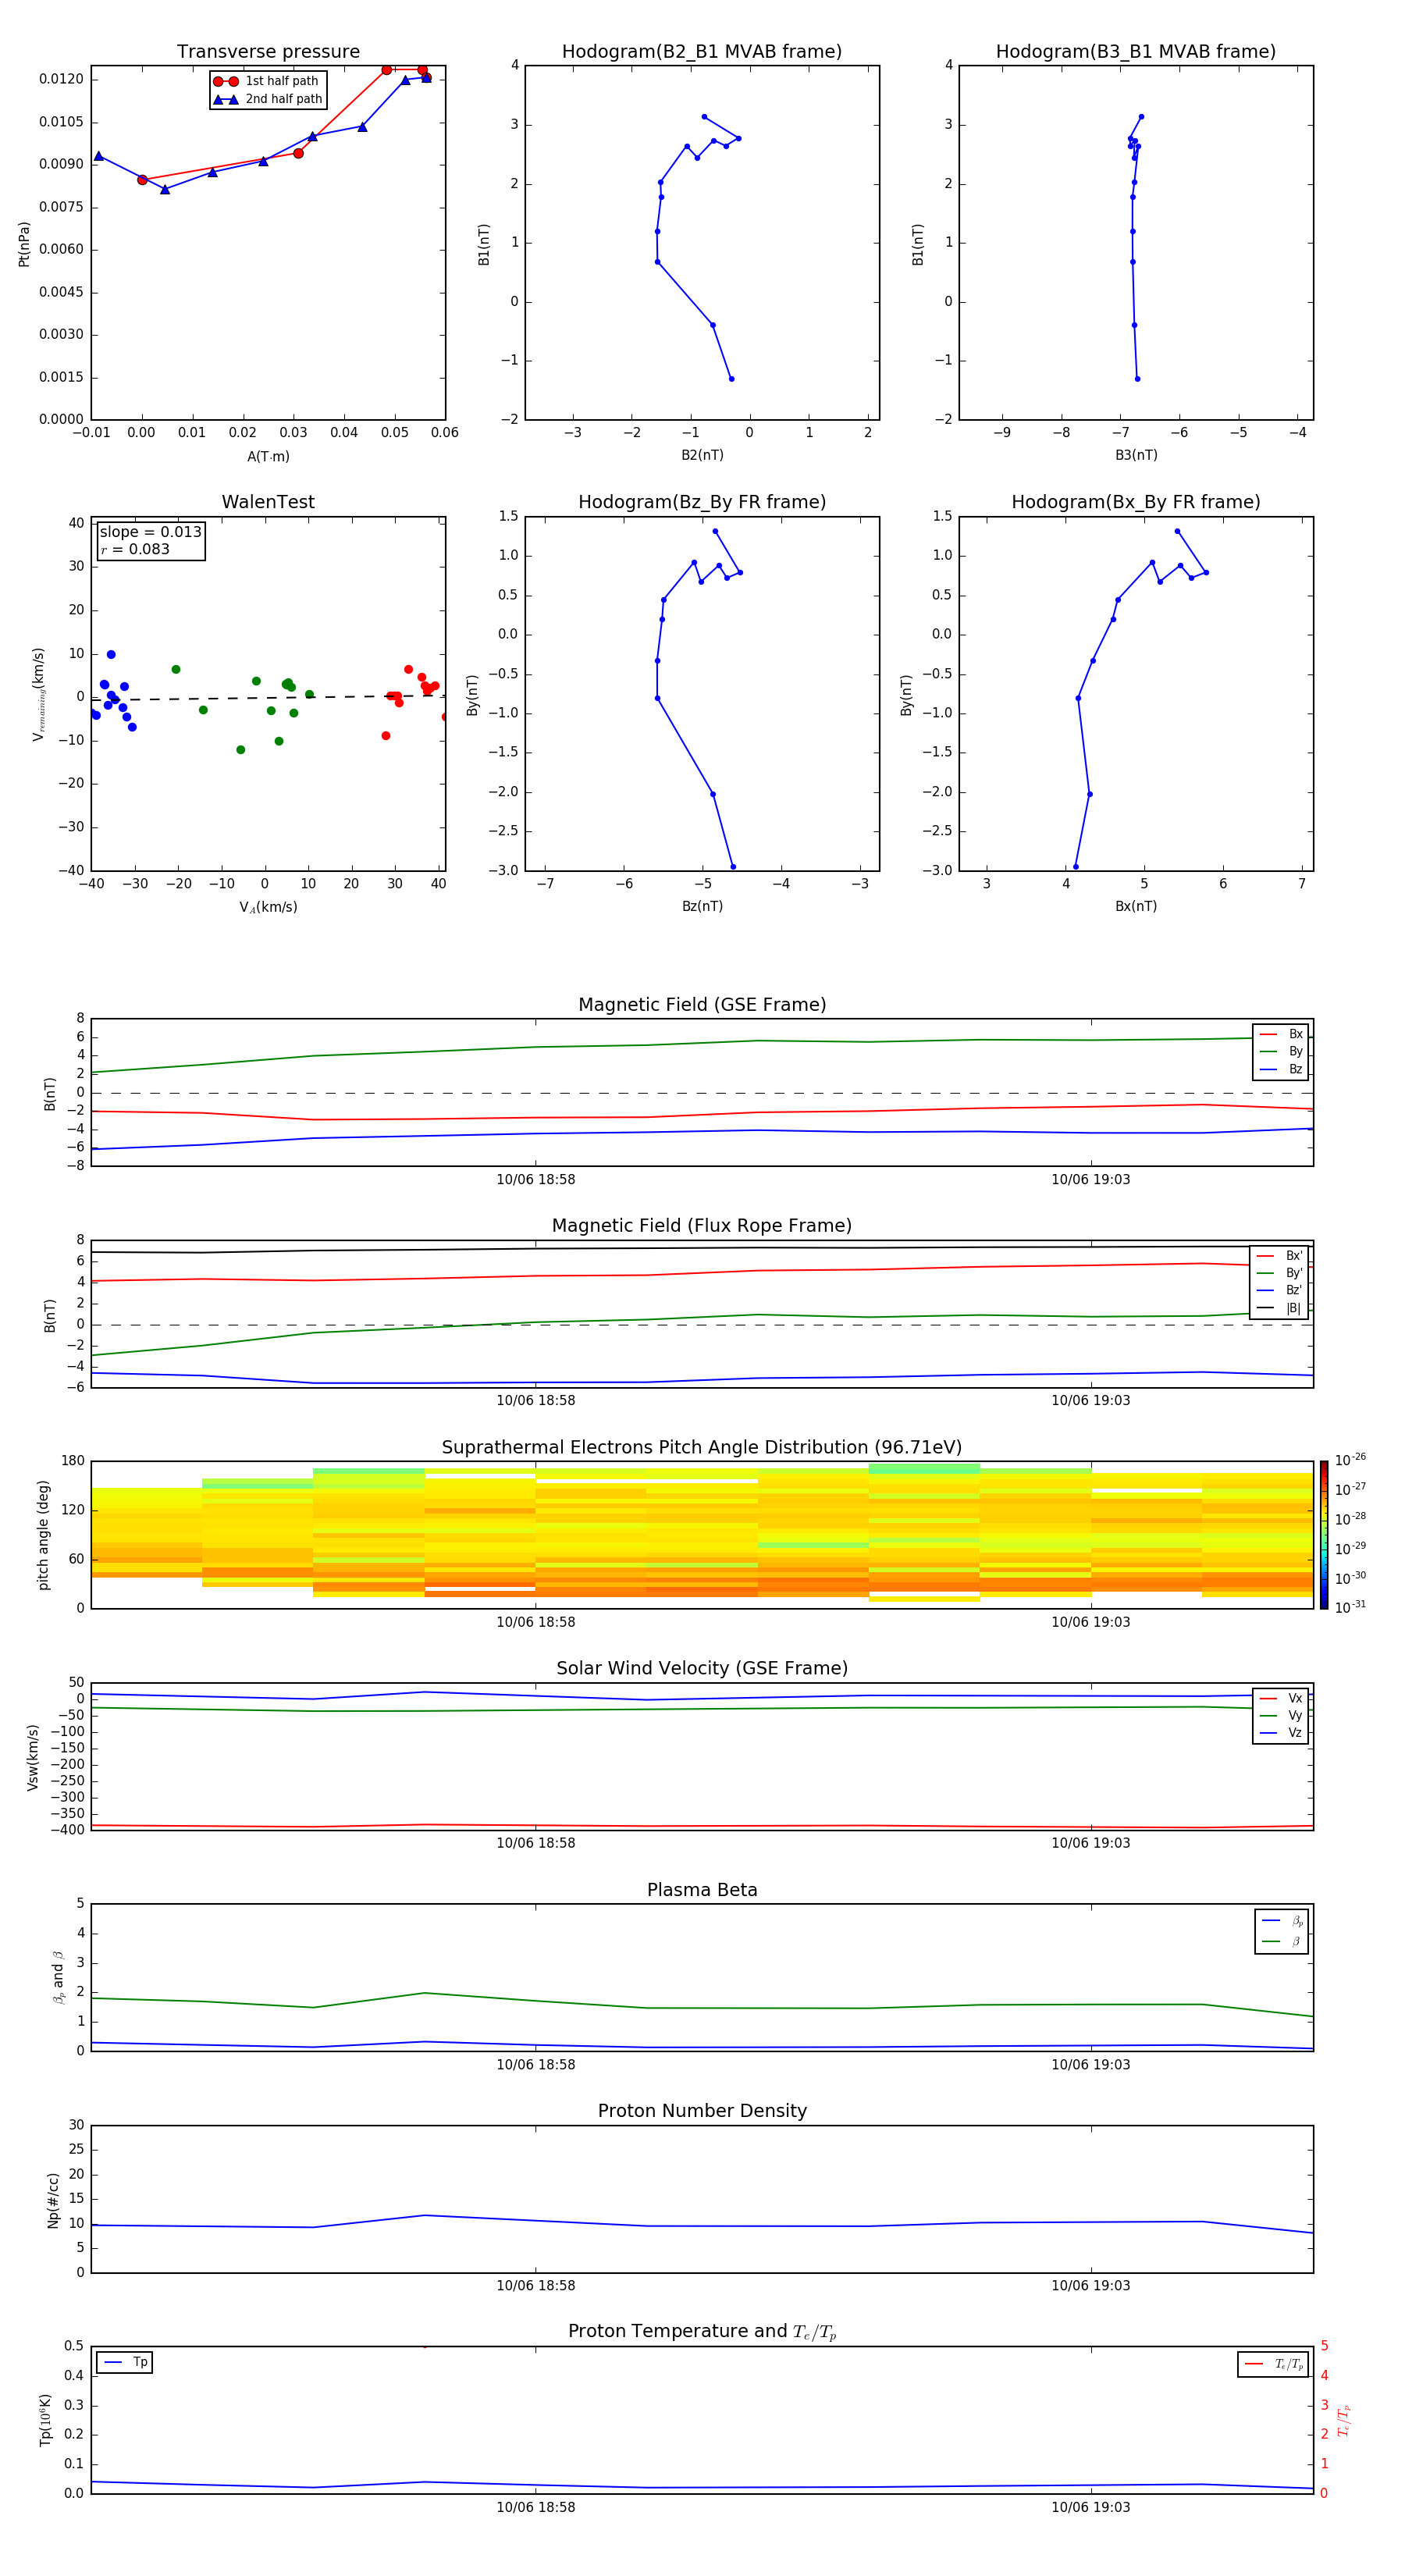Click the '2nd half path' legend entry

pos(268,99)
